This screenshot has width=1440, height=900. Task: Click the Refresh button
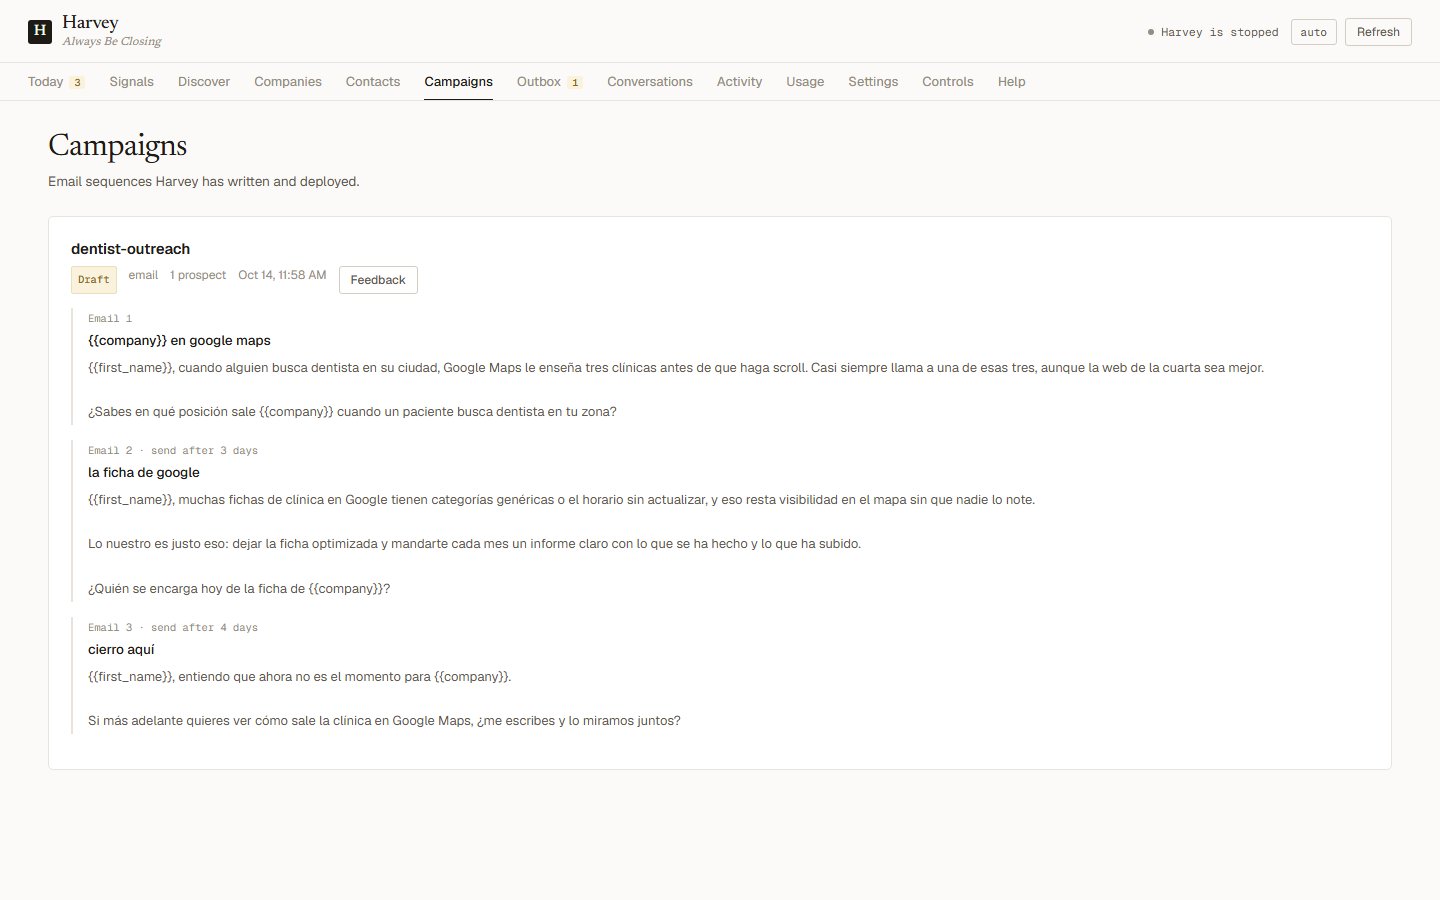1378,32
